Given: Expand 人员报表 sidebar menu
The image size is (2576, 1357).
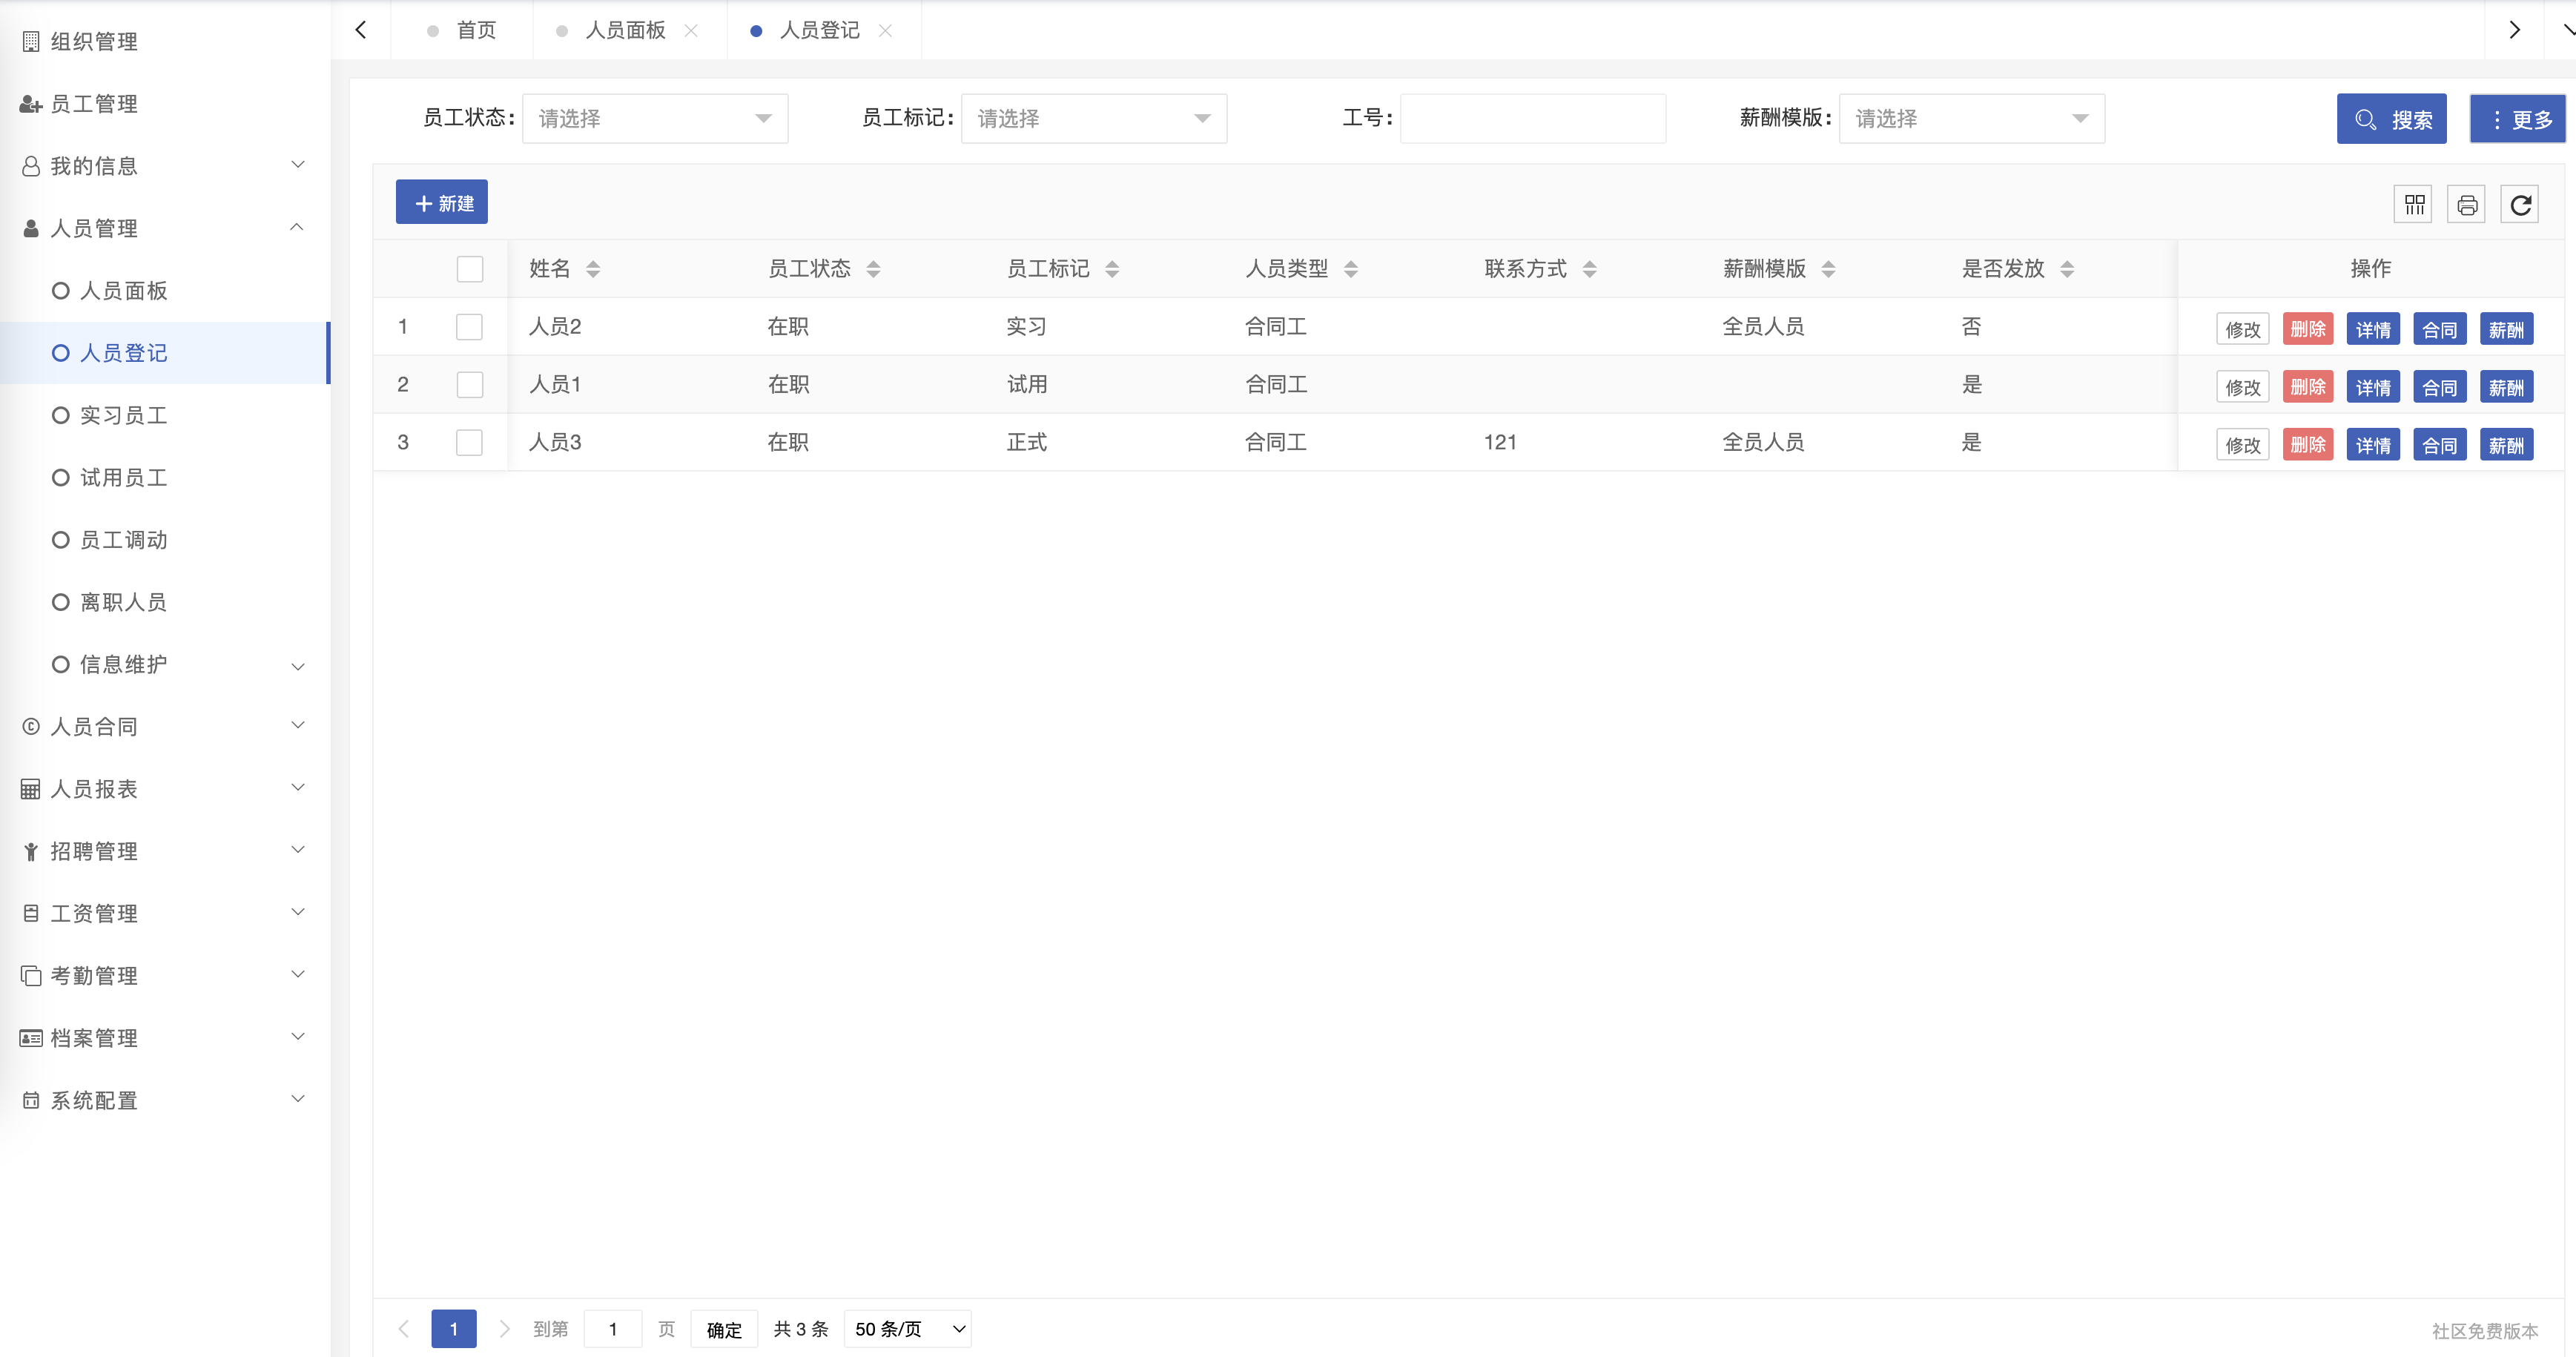Looking at the screenshot, I should (165, 789).
